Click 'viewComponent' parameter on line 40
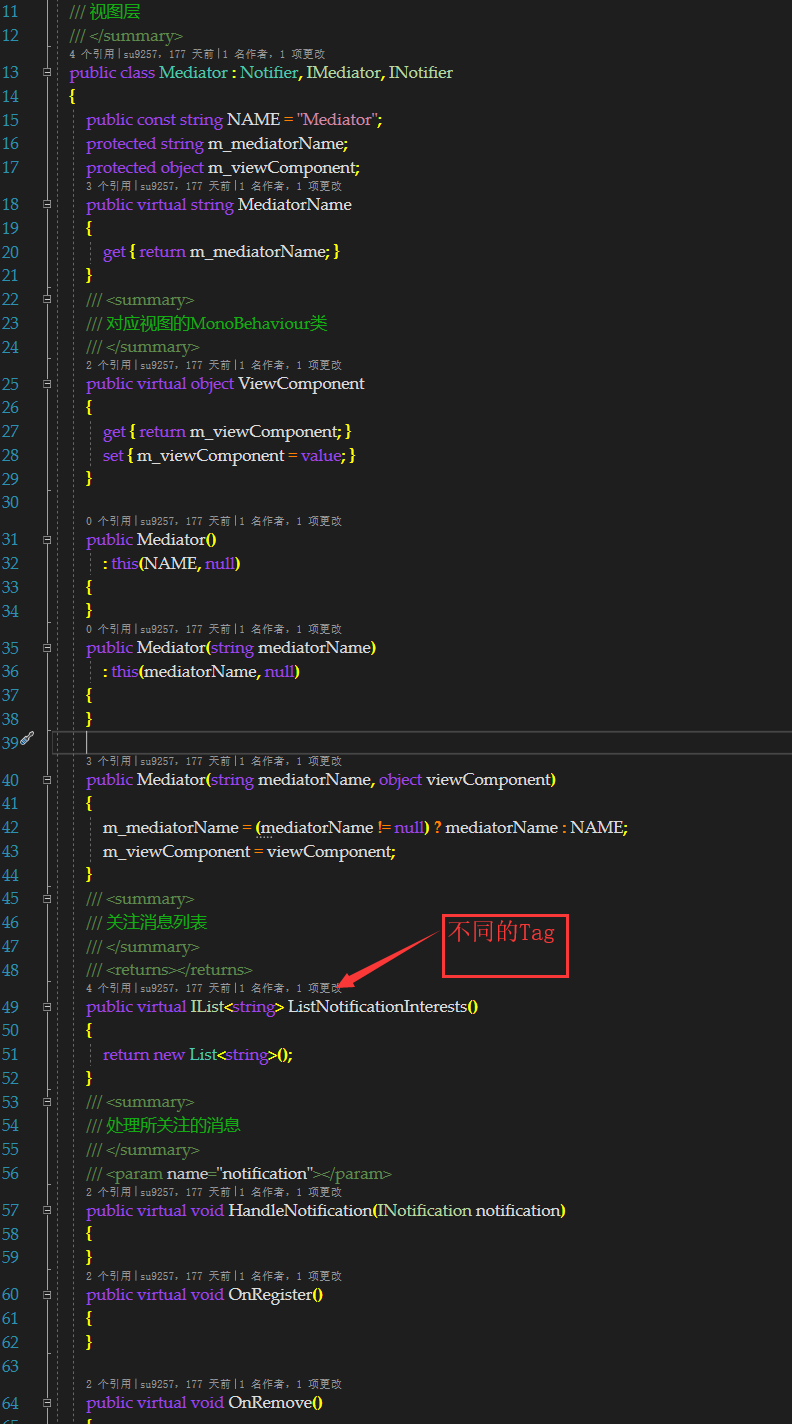The image size is (792, 1424). click(x=489, y=779)
